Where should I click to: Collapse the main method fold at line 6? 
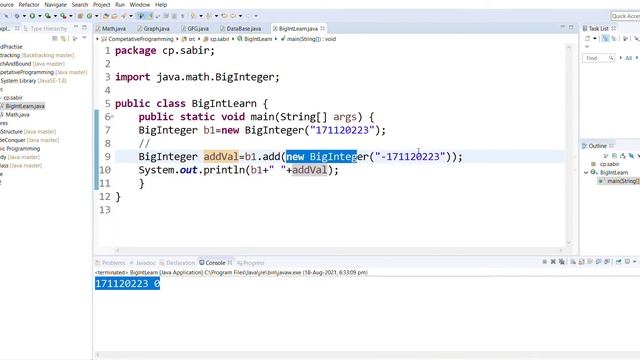pos(113,117)
